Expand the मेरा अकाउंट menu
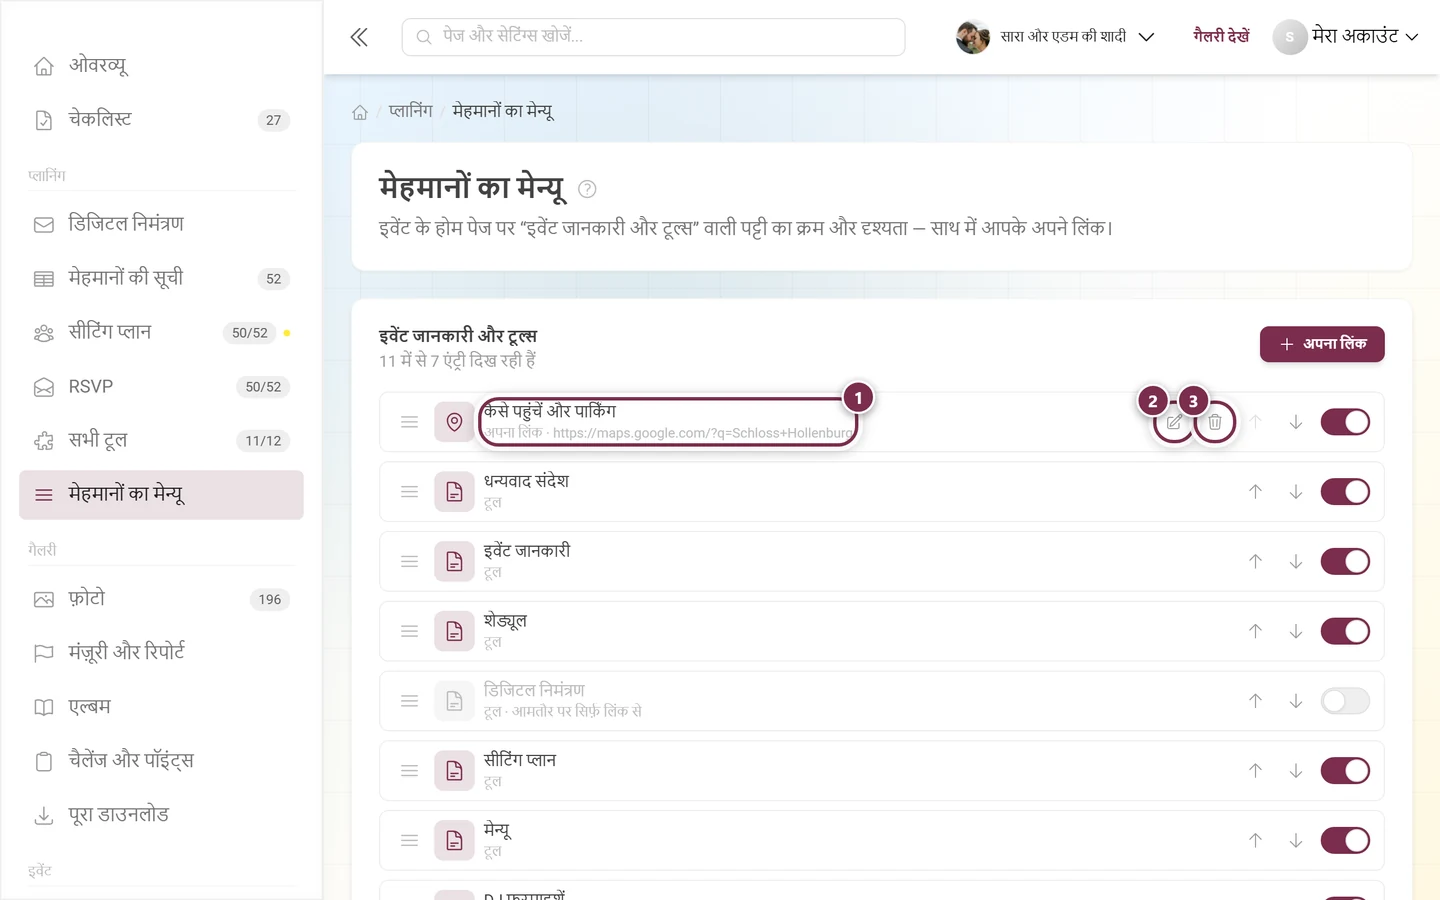1440x900 pixels. 1346,37
